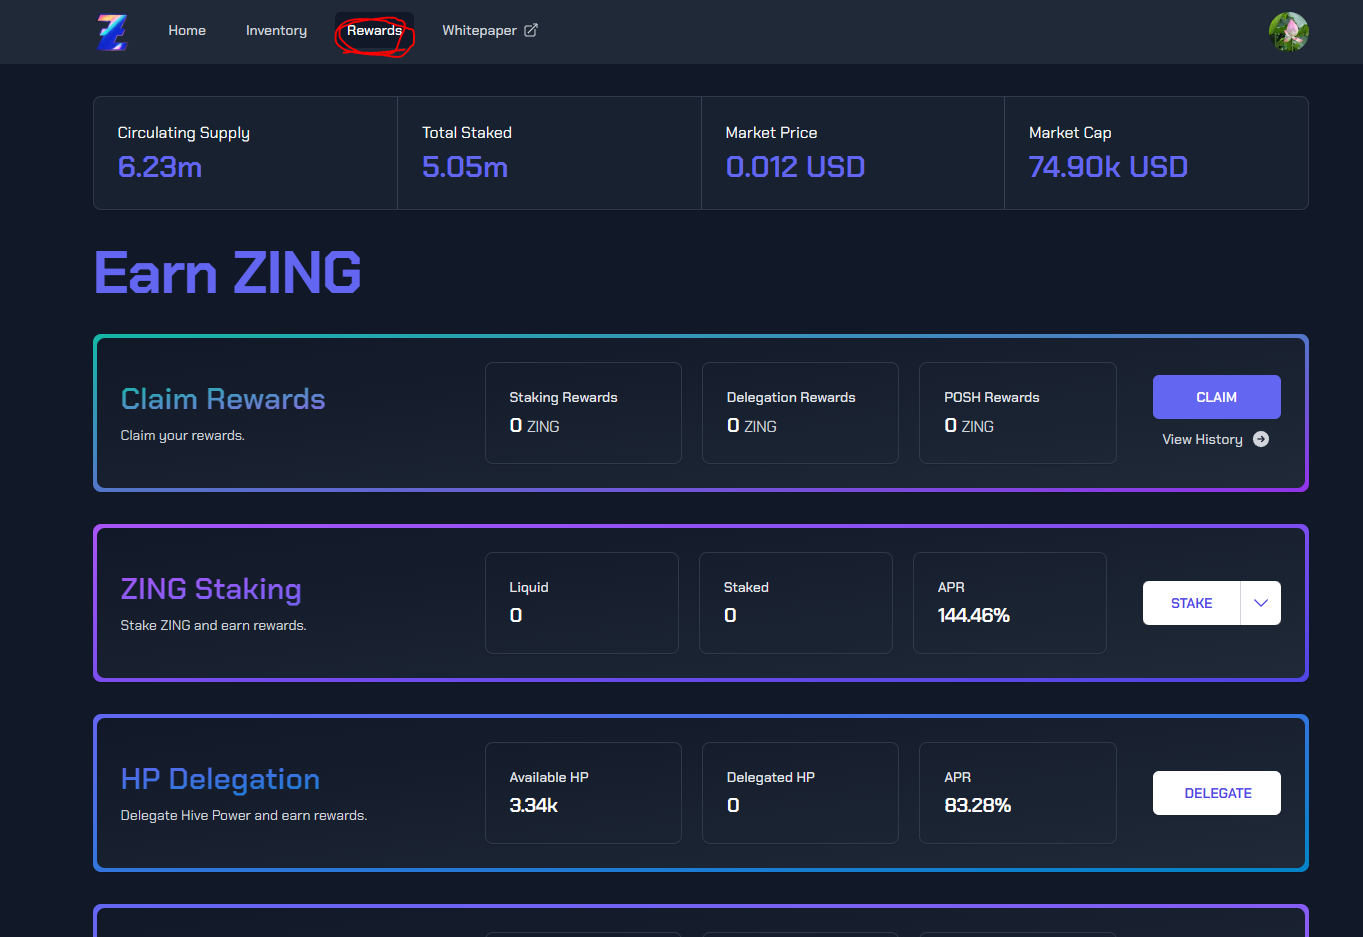Click the ZING Staking heading
The height and width of the screenshot is (937, 1363).
[x=211, y=589]
